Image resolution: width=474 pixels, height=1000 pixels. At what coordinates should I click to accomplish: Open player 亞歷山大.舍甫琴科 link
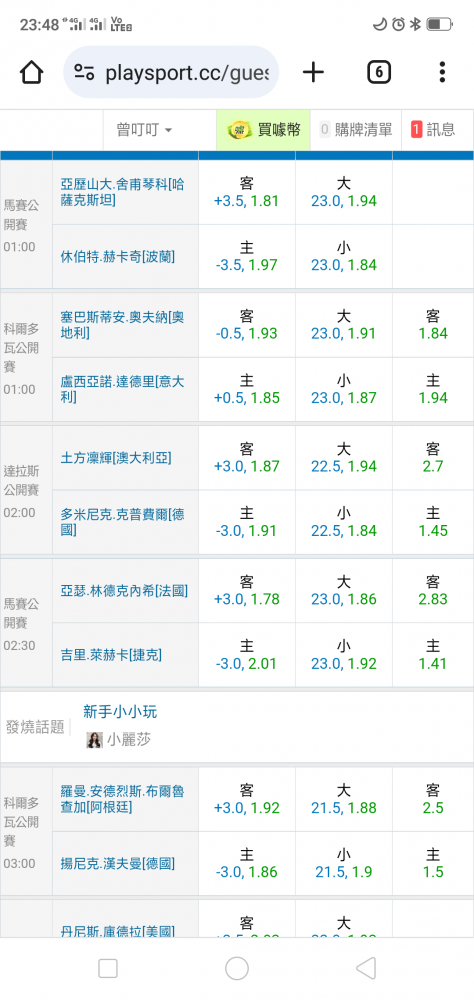[122, 193]
